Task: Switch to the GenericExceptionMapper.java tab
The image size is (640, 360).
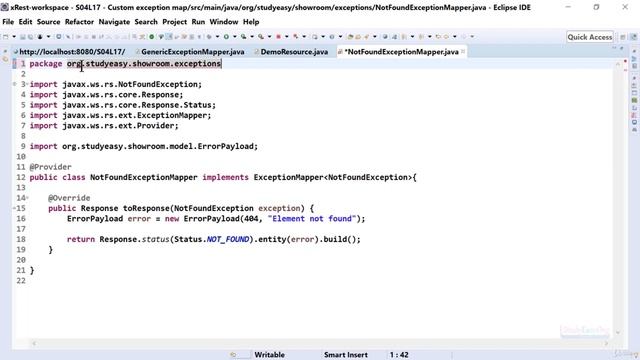Action: point(190,52)
